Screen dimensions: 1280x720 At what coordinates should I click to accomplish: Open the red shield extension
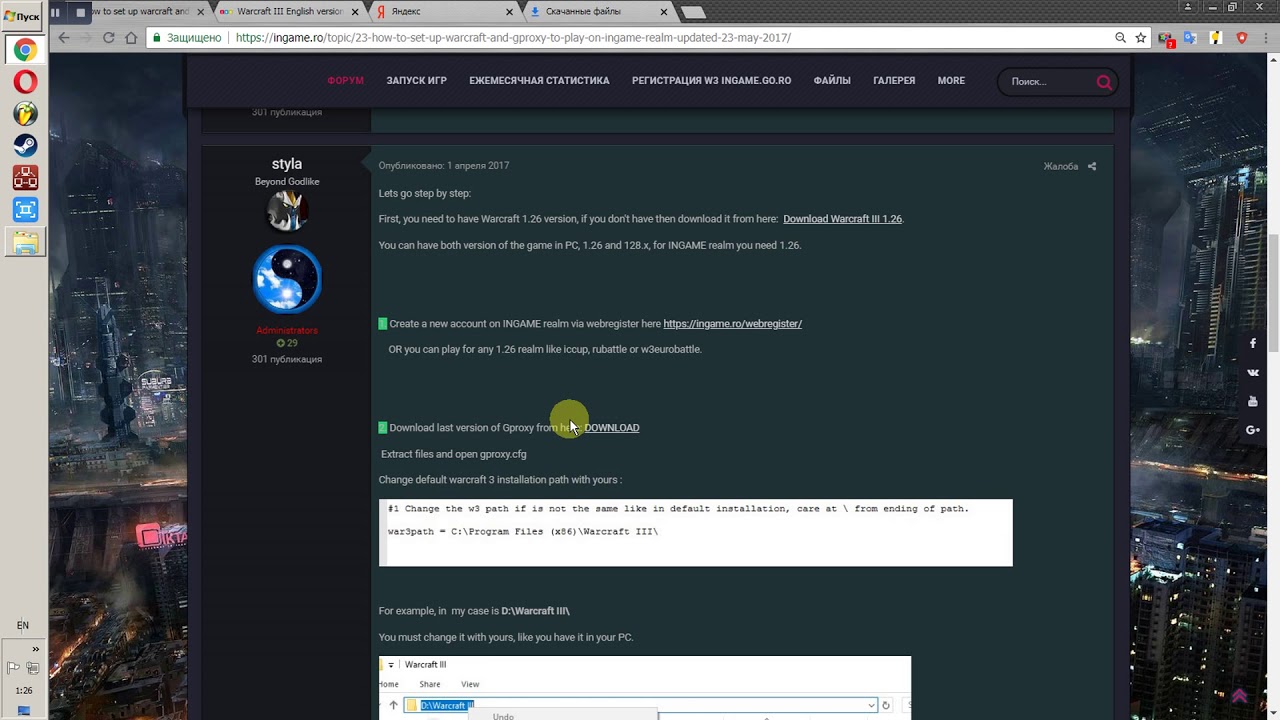click(x=1242, y=38)
